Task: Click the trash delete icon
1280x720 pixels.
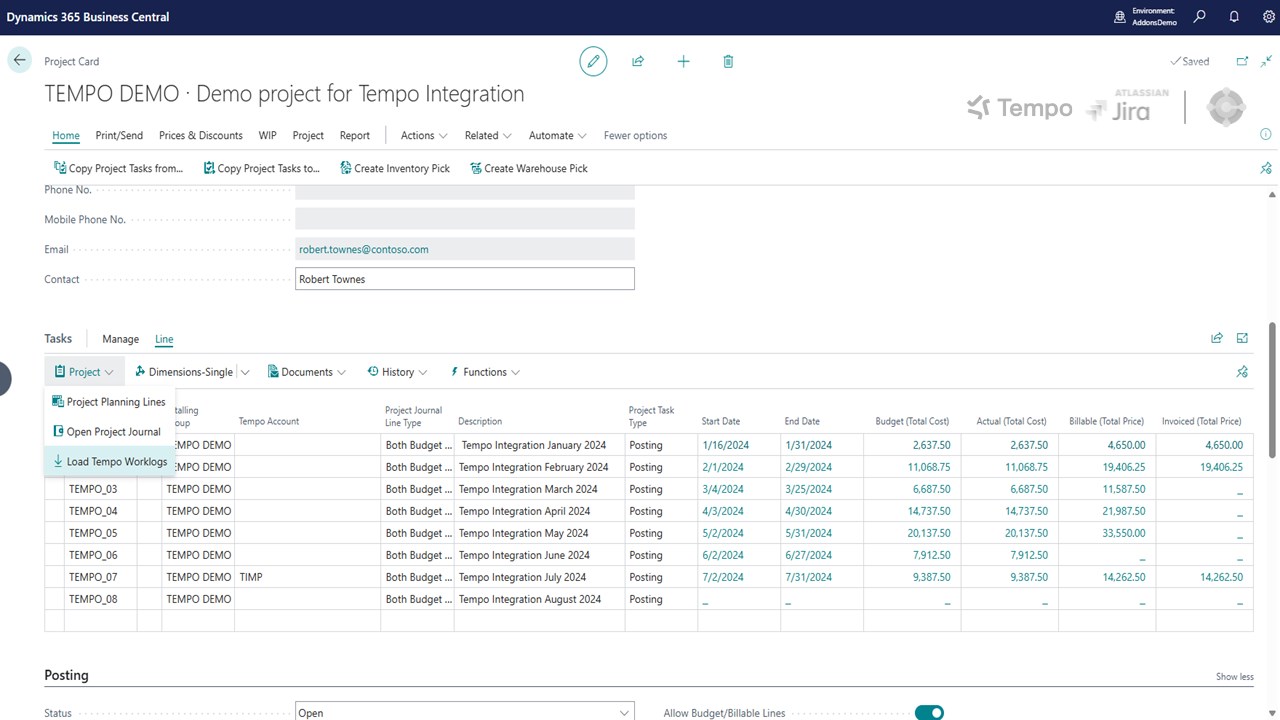Action: tap(728, 62)
